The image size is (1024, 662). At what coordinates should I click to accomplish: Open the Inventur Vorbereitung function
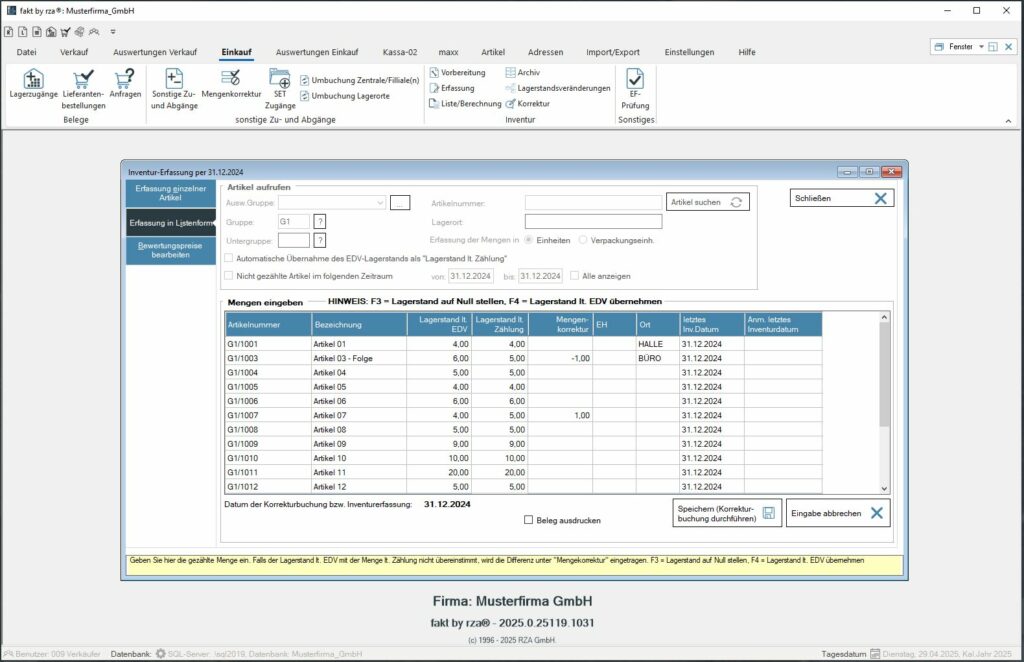(x=463, y=72)
